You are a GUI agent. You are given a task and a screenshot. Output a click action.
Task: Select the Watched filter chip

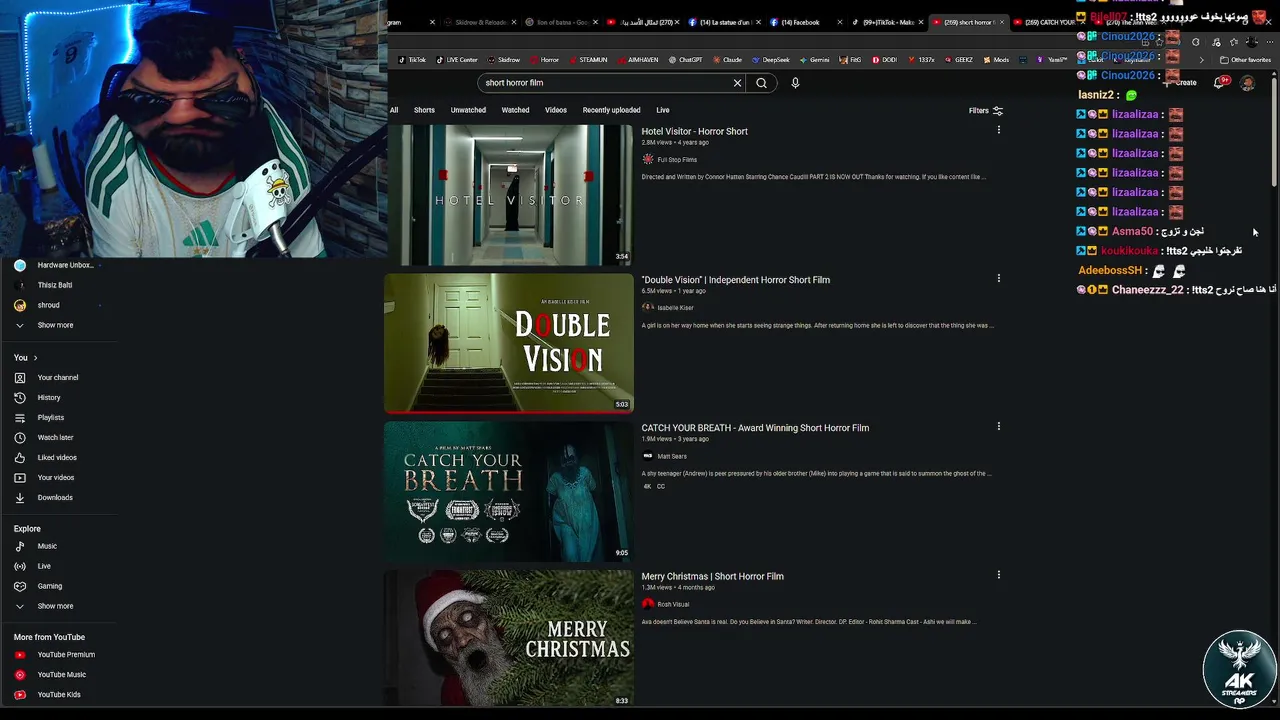click(515, 110)
